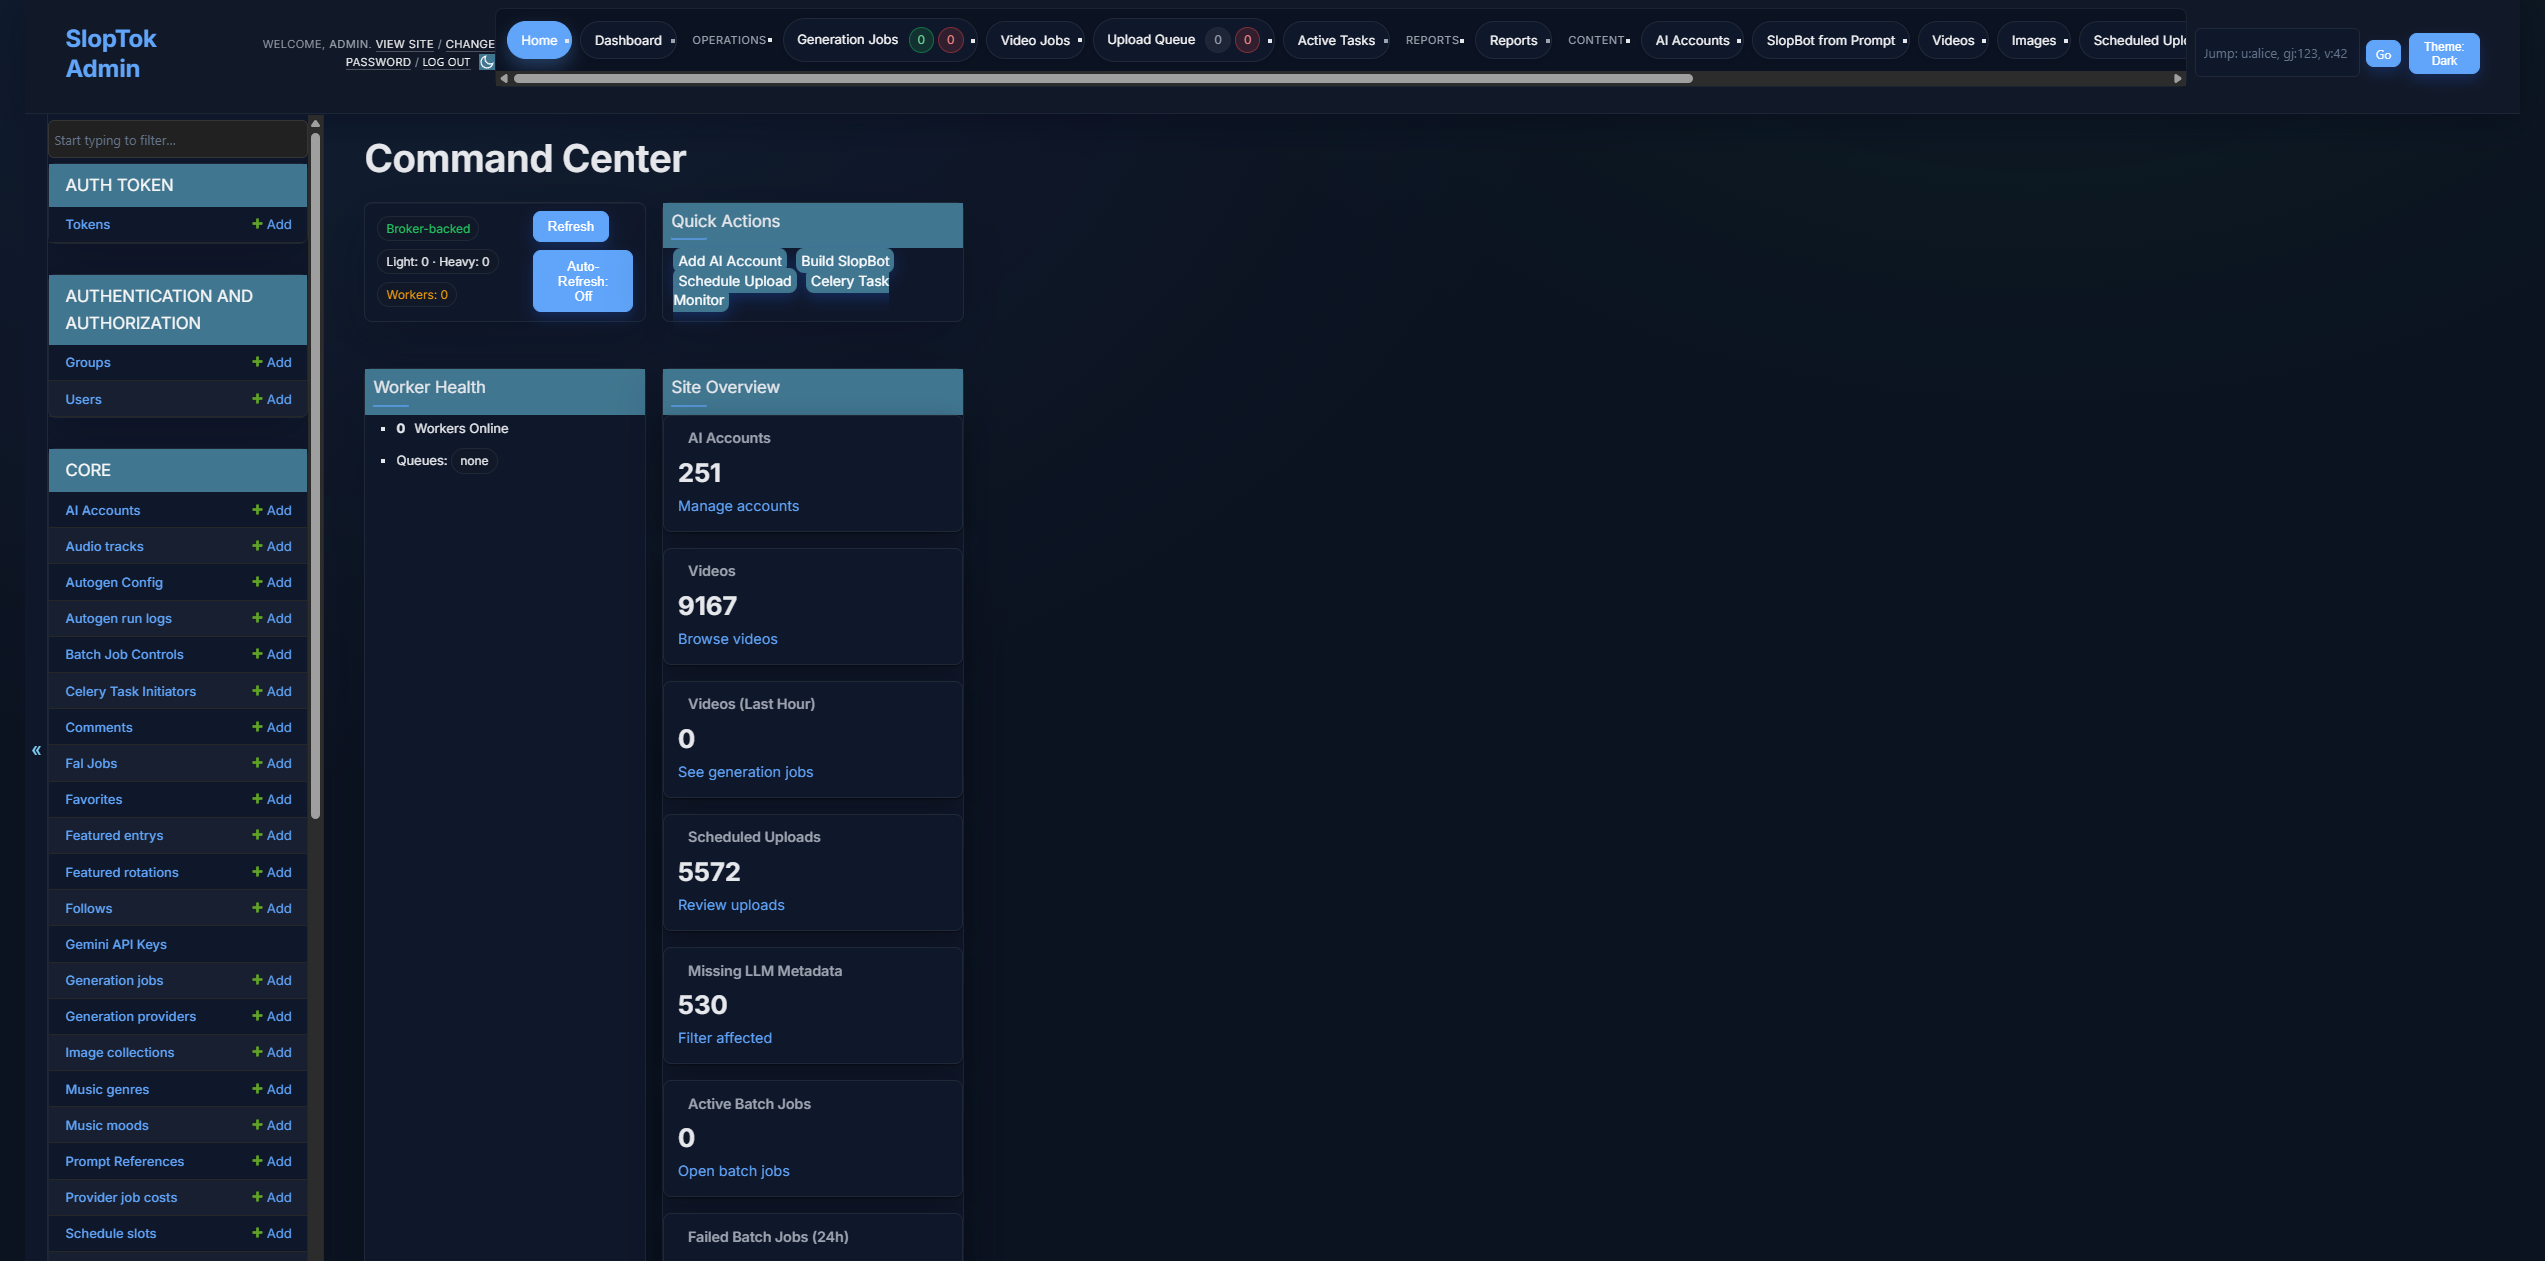Click the Refresh button in the status card
2545x1261 pixels.
570,226
